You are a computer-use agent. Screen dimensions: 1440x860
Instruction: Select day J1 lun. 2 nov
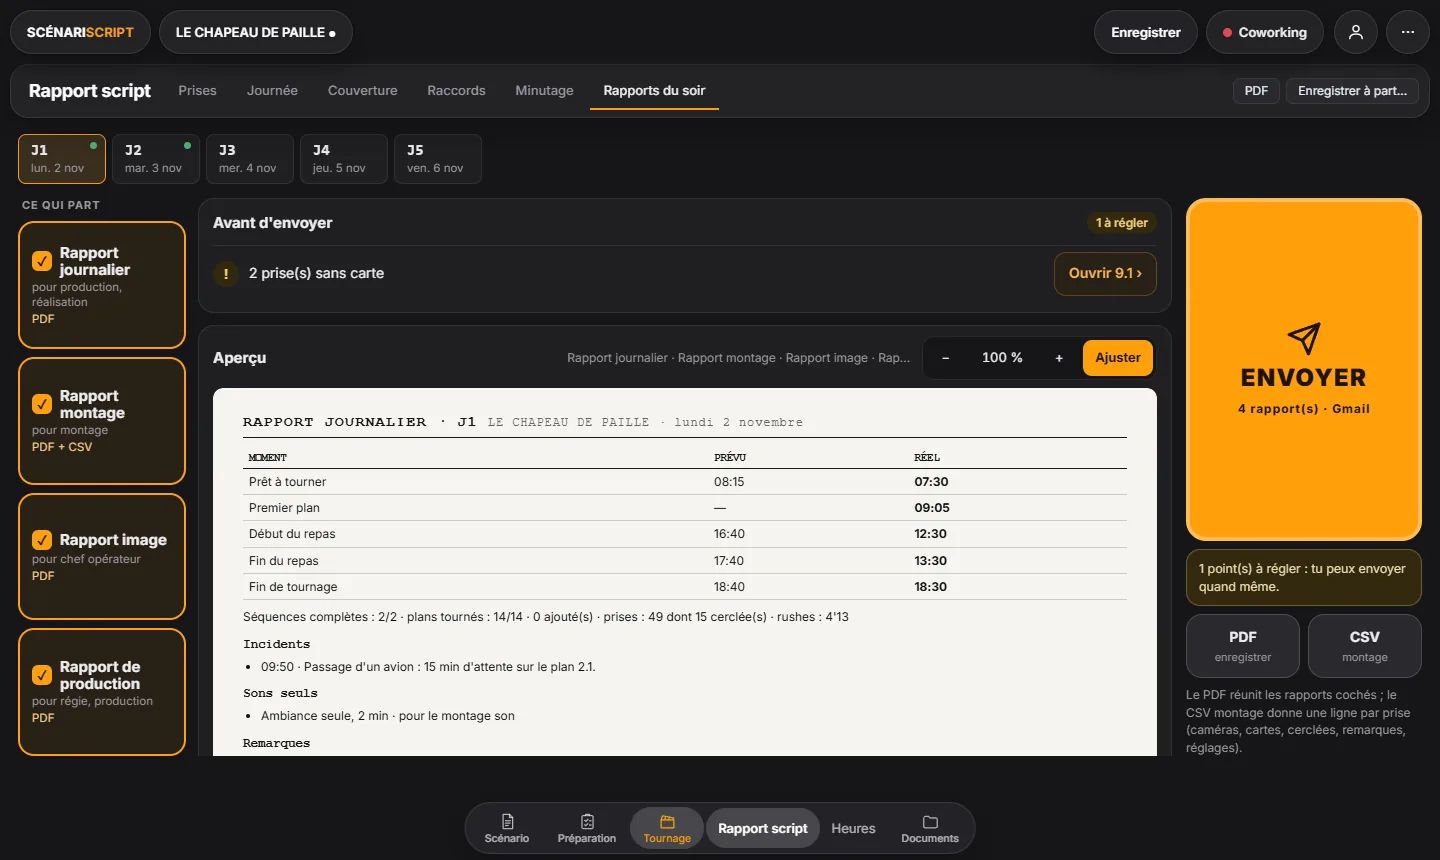(62, 159)
